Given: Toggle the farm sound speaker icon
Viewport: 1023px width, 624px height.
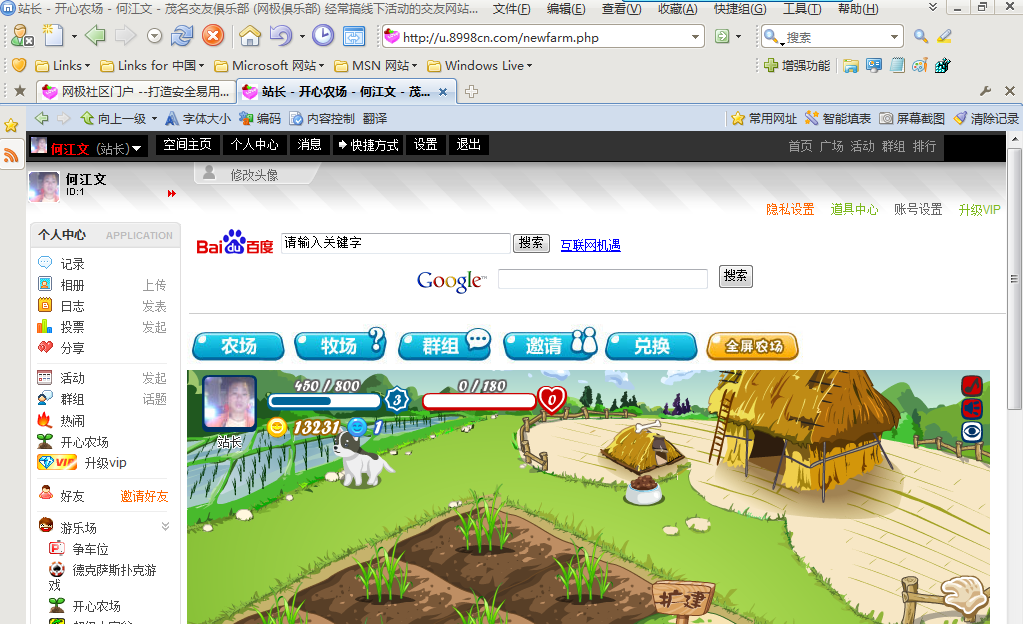Looking at the screenshot, I should pos(971,409).
